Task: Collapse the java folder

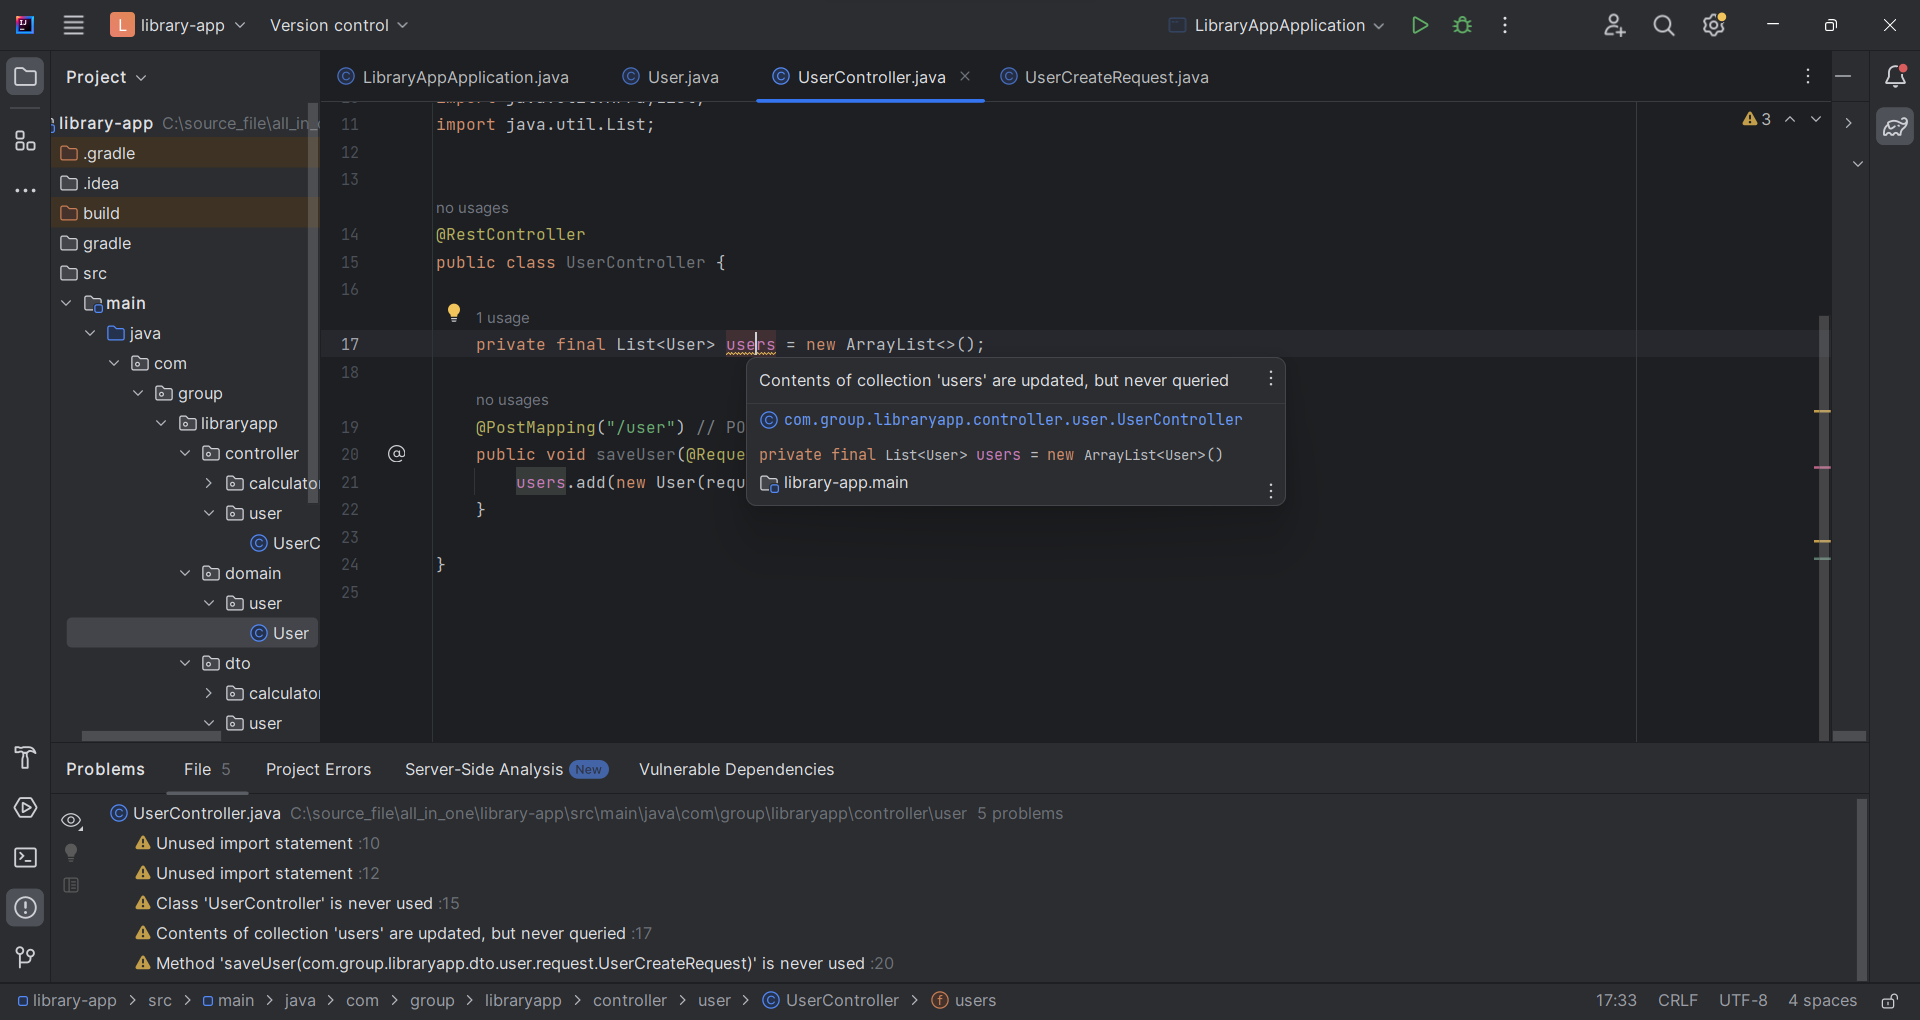Action: click(x=90, y=333)
